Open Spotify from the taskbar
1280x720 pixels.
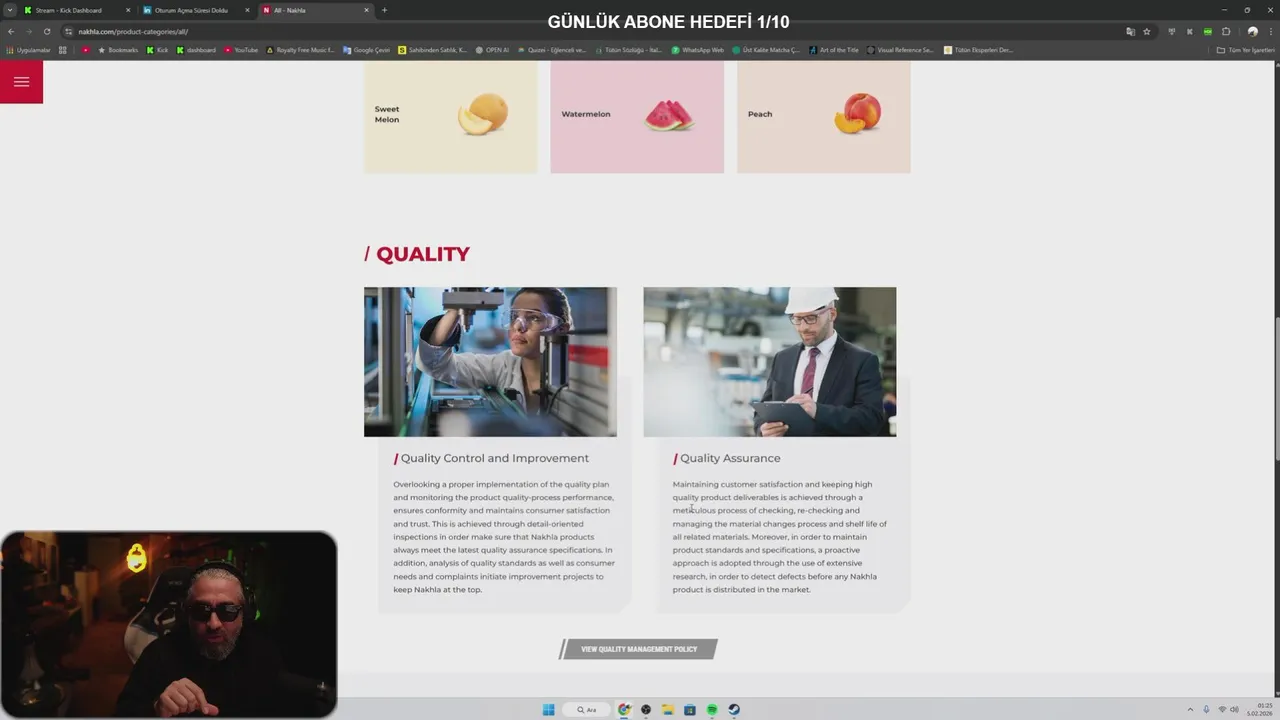(x=712, y=710)
